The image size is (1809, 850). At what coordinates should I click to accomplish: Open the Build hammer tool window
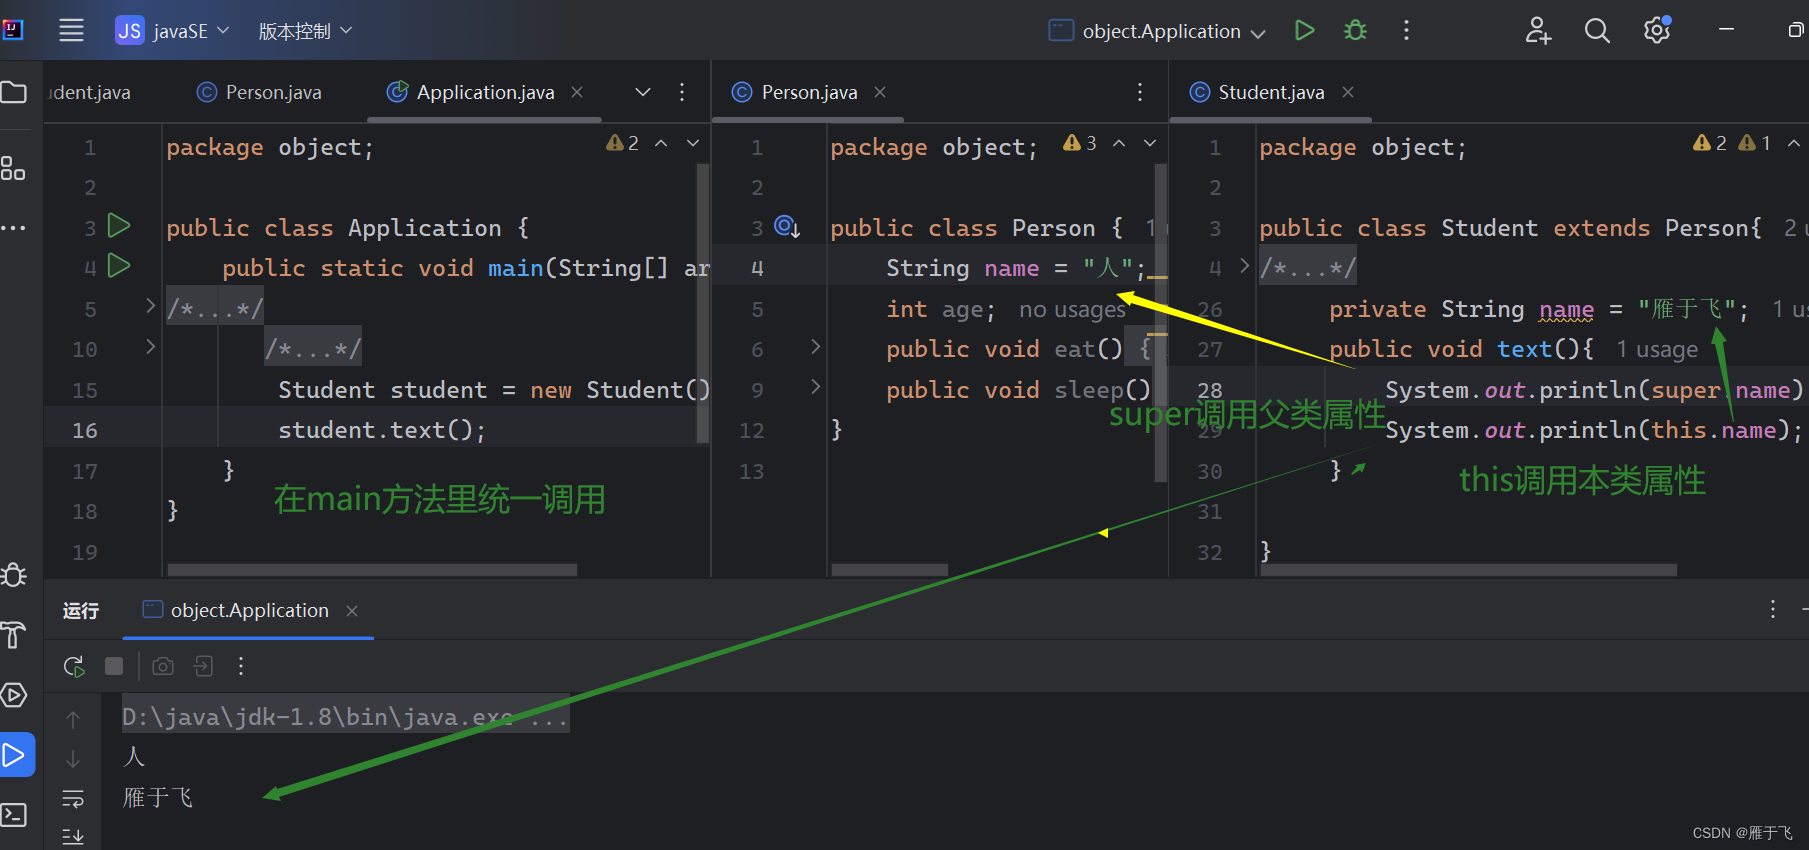pos(14,634)
